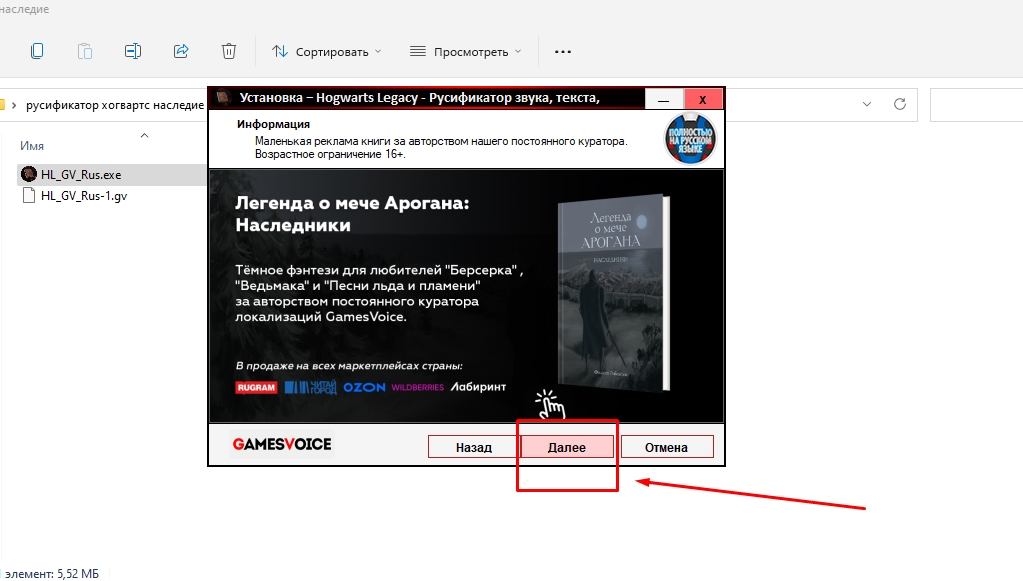
Task: Select the HL_GV_Rus-1.gv file name
Action: coord(84,196)
